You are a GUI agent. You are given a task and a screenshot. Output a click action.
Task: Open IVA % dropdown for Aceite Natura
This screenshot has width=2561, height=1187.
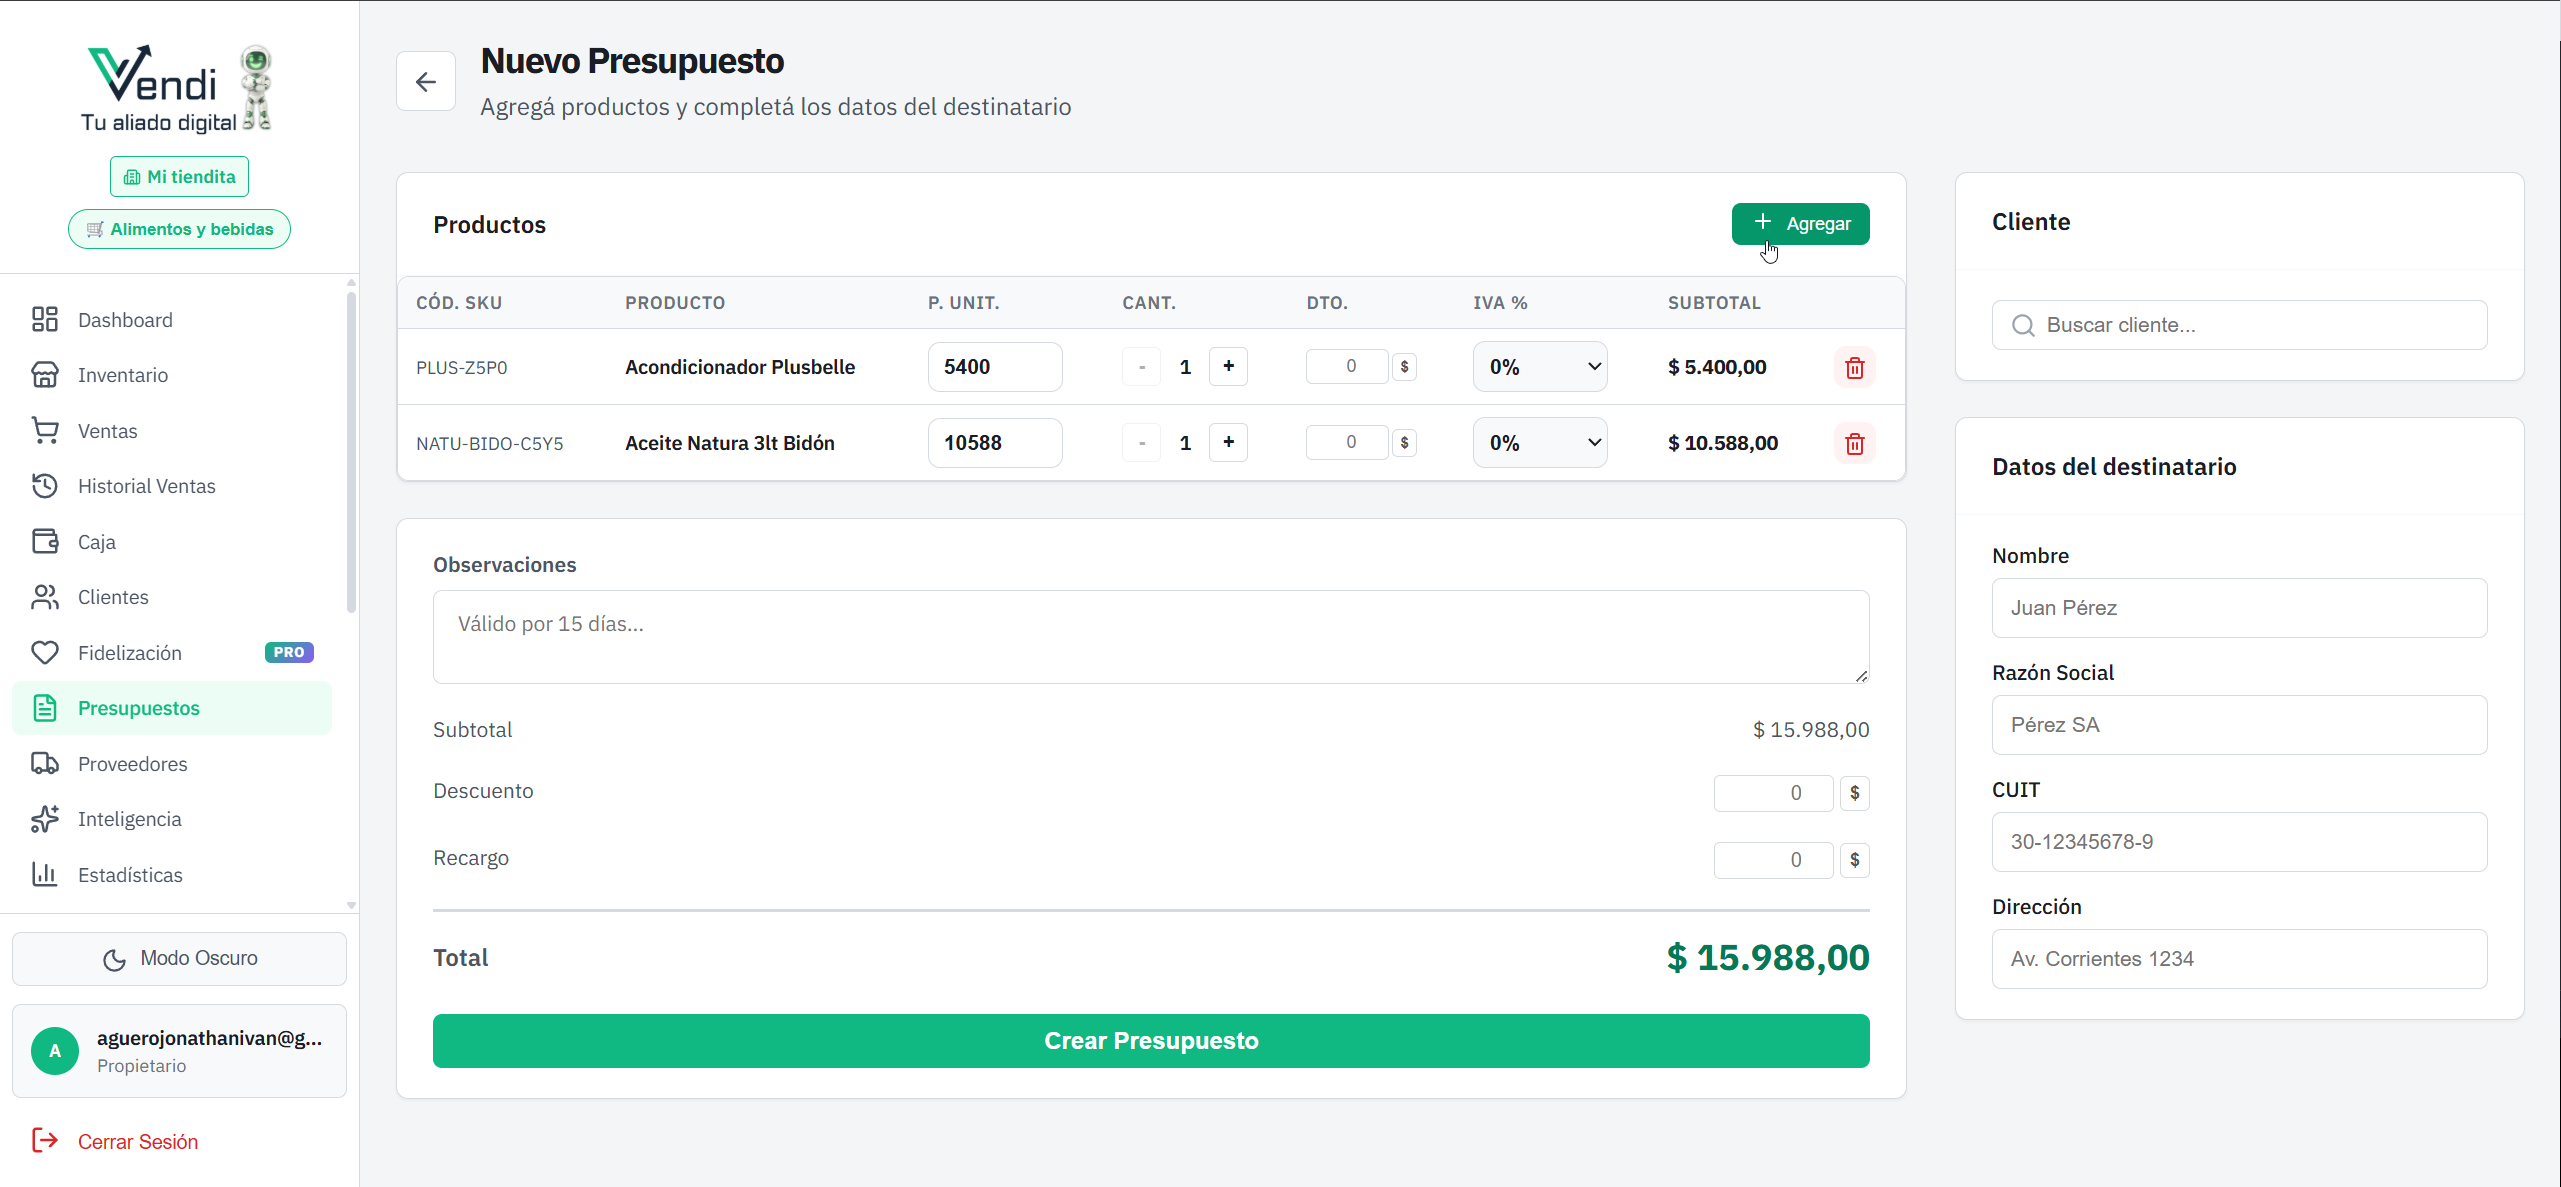pyautogui.click(x=1540, y=443)
